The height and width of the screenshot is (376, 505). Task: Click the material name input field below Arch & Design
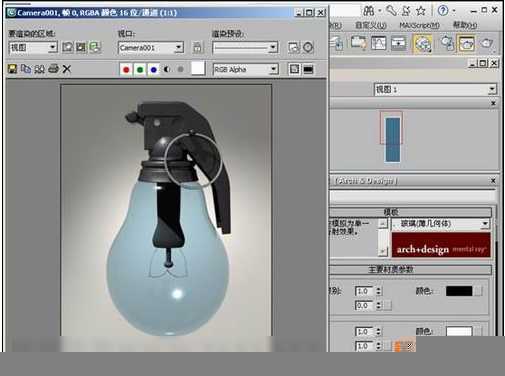coord(413,197)
